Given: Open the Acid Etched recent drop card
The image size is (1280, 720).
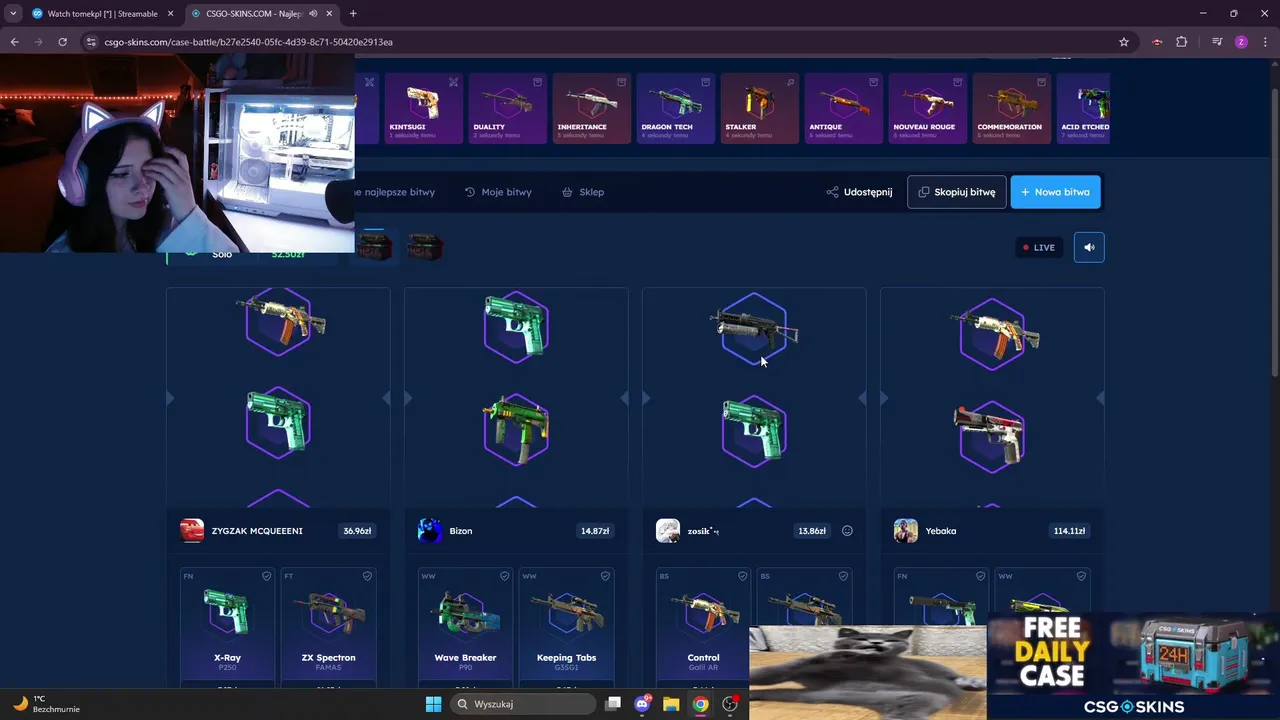Looking at the screenshot, I should point(1084,108).
